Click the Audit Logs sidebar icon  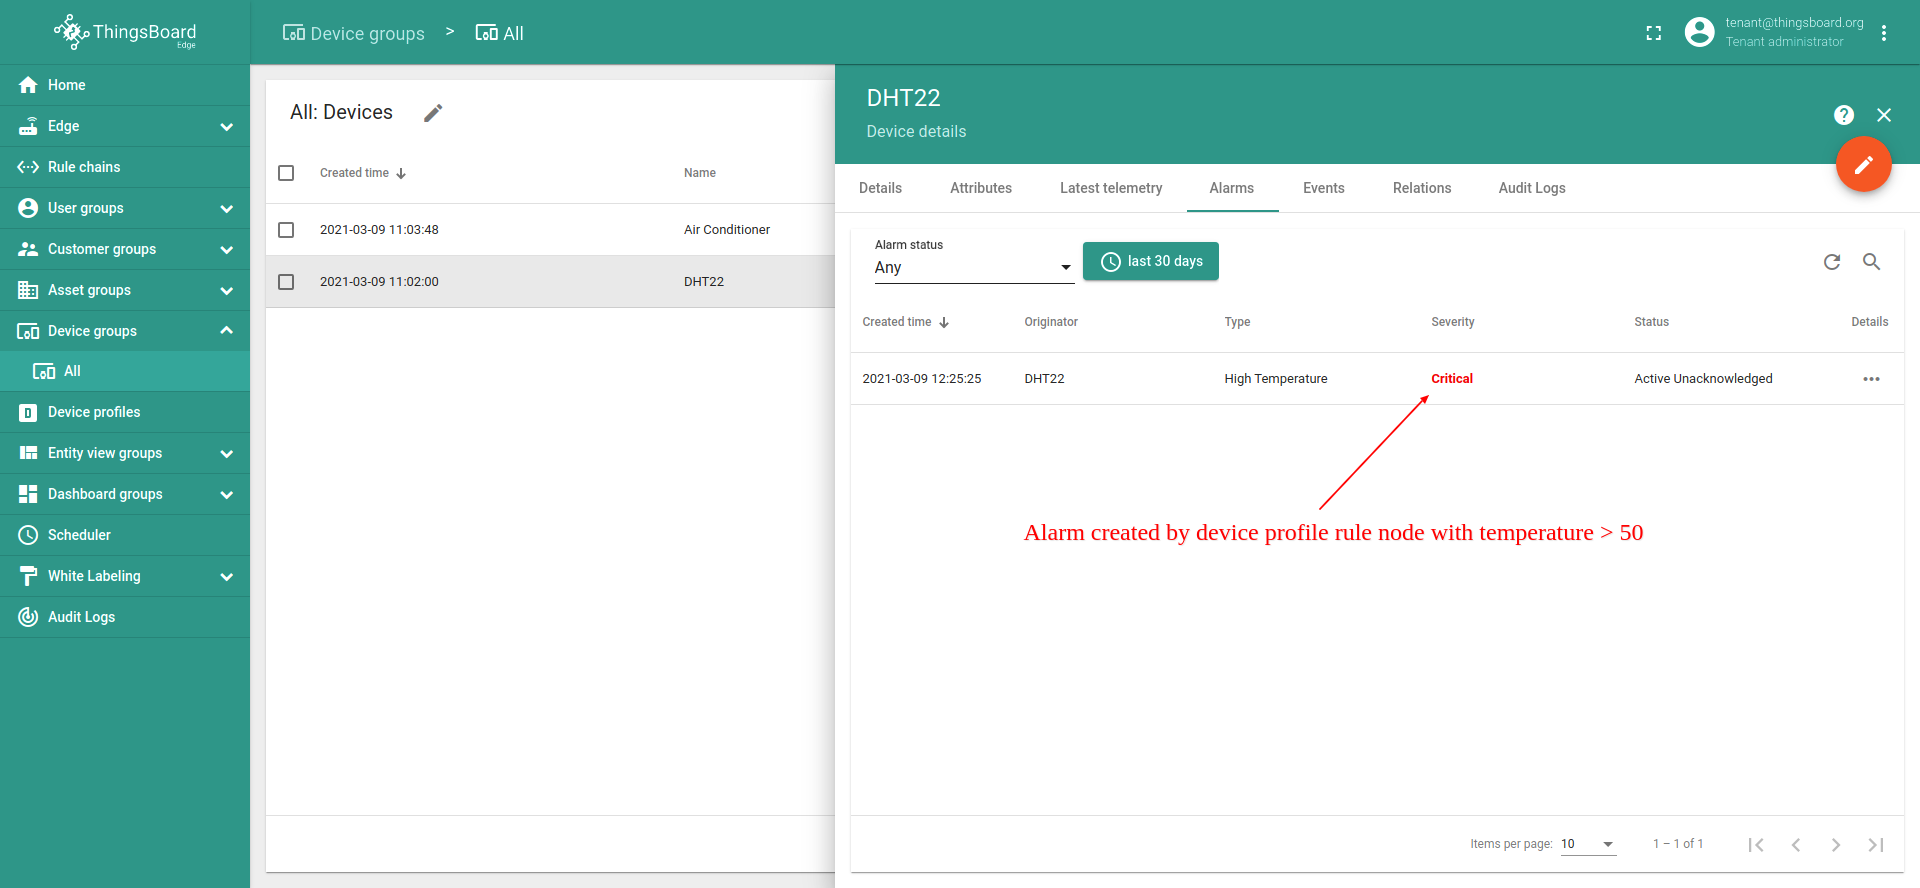coord(28,617)
